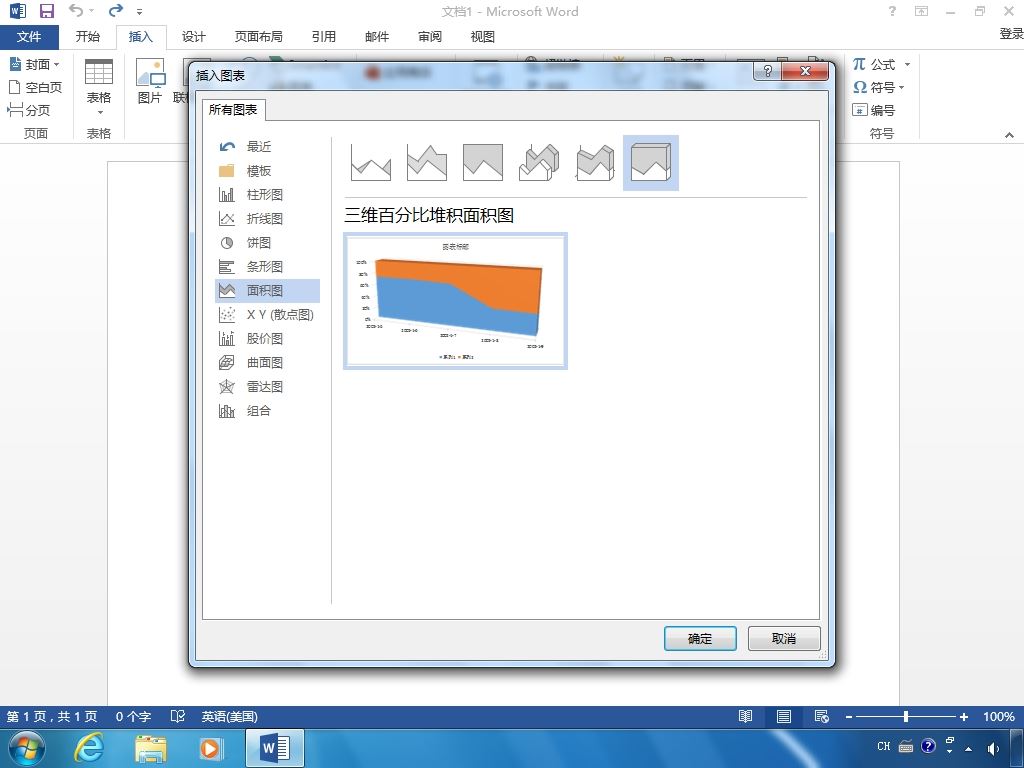Open the 模板 (Templates) chart category
Viewport: 1024px width, 768px height.
coord(267,170)
